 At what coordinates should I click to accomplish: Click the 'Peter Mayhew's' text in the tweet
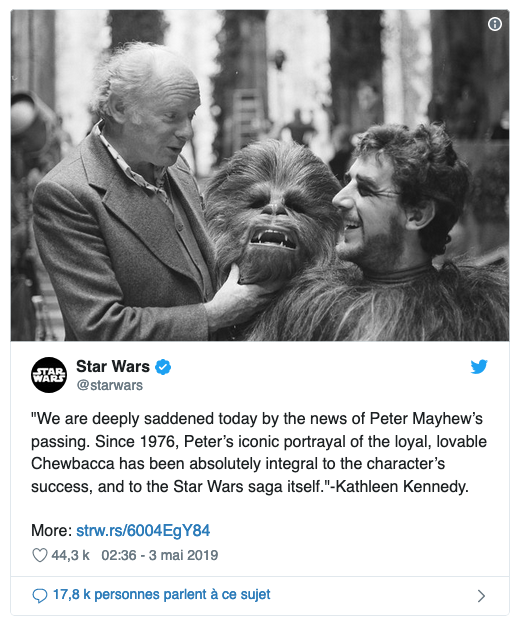point(426,419)
